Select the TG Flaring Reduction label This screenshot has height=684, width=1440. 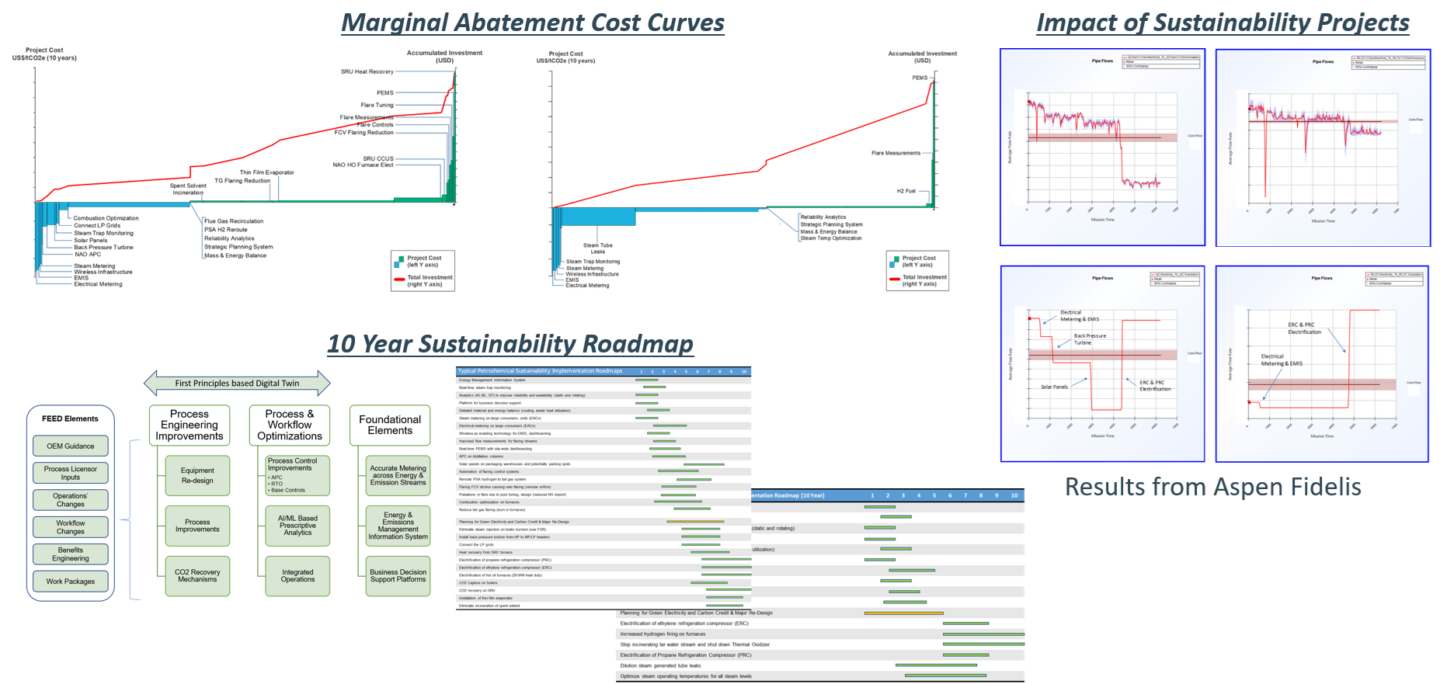click(243, 182)
